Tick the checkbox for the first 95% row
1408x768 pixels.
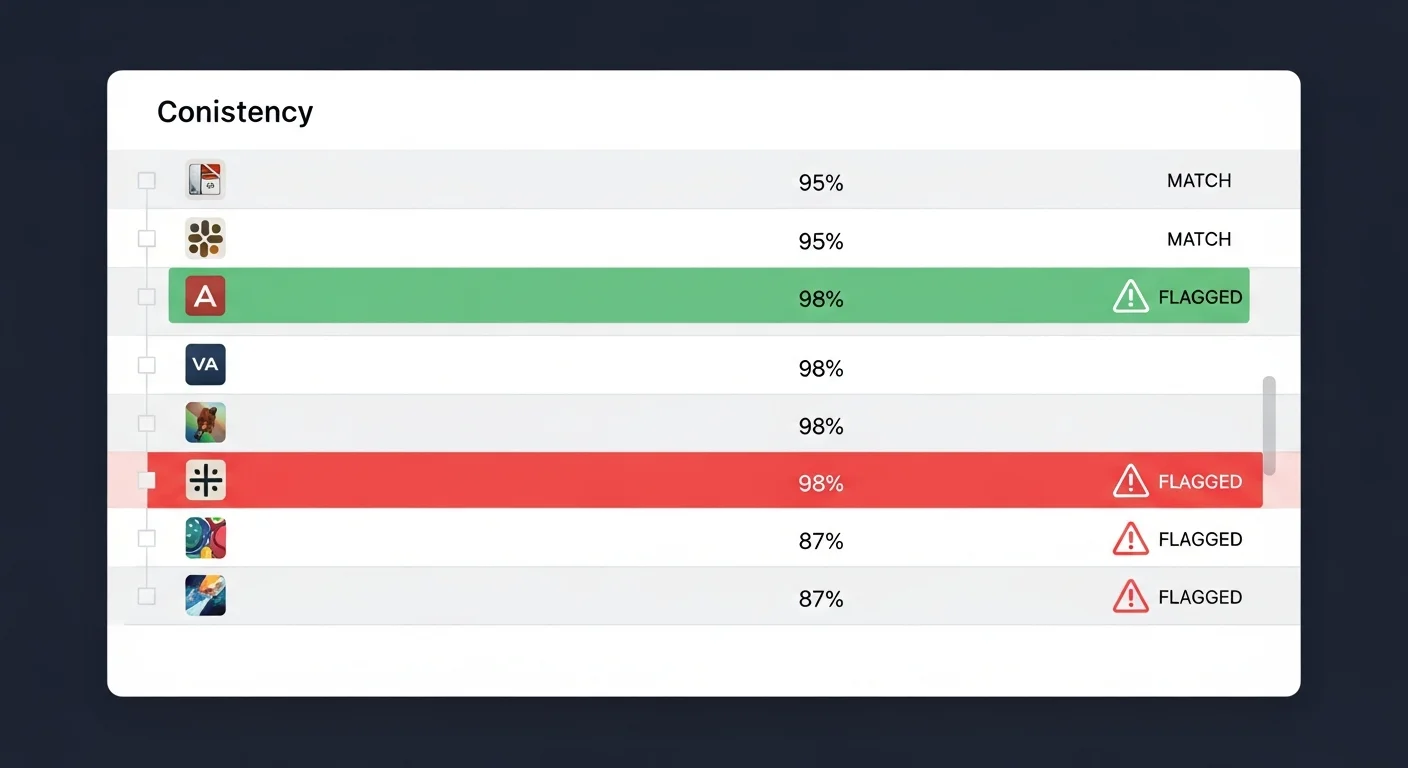tap(147, 180)
